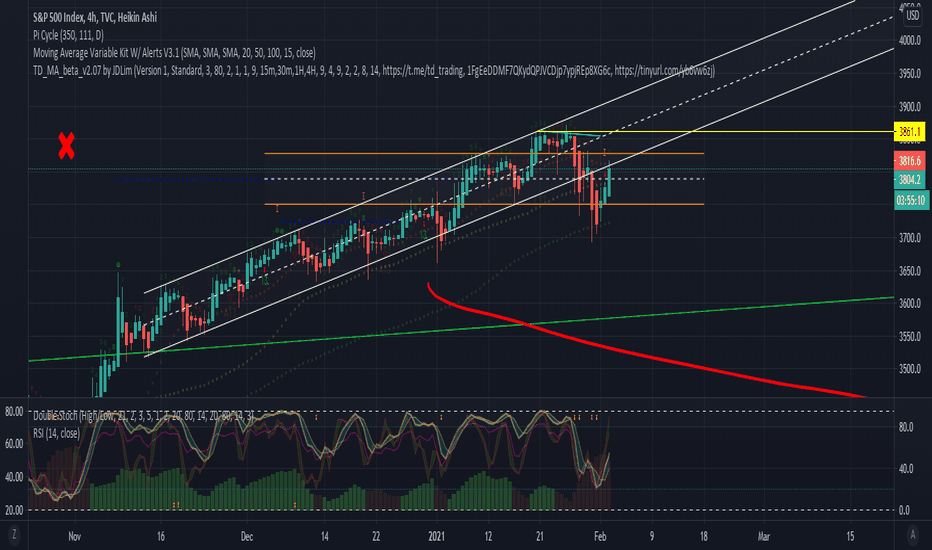Screen dimensions: 932x550
Task: Toggle the A auto-scale button at bottom-right
Action: (913, 535)
